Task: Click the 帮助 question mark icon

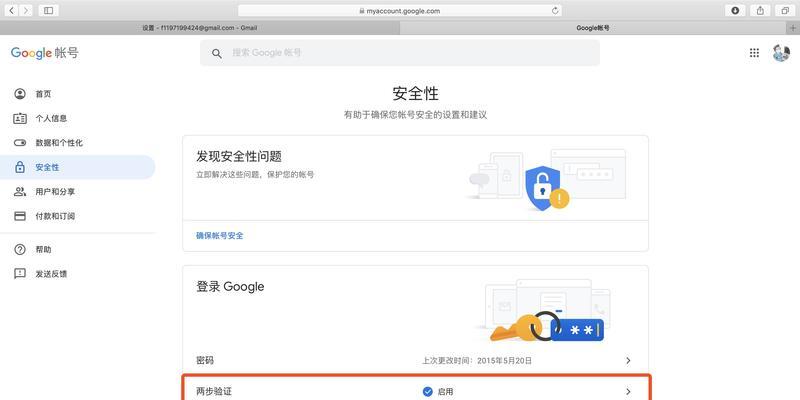Action: tap(20, 249)
